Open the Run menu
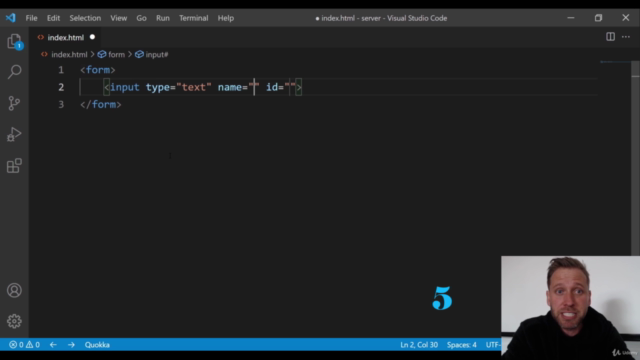This screenshot has width=640, height=360. pyautogui.click(x=162, y=18)
